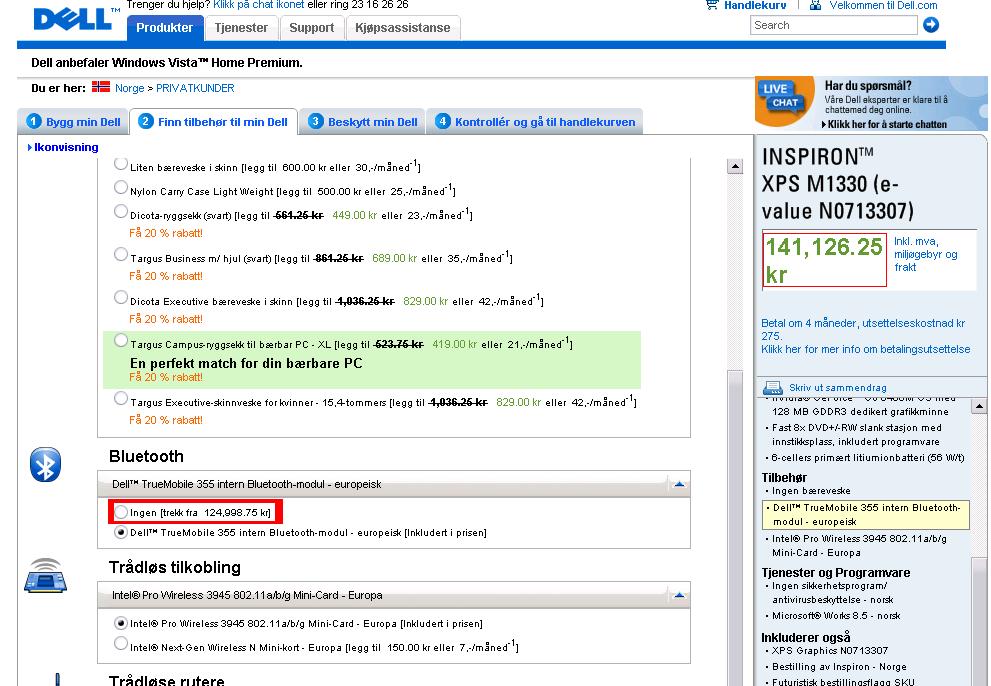The height and width of the screenshot is (686, 991).
Task: Go to Finn tilbehør til min Dell step
Action: point(214,121)
